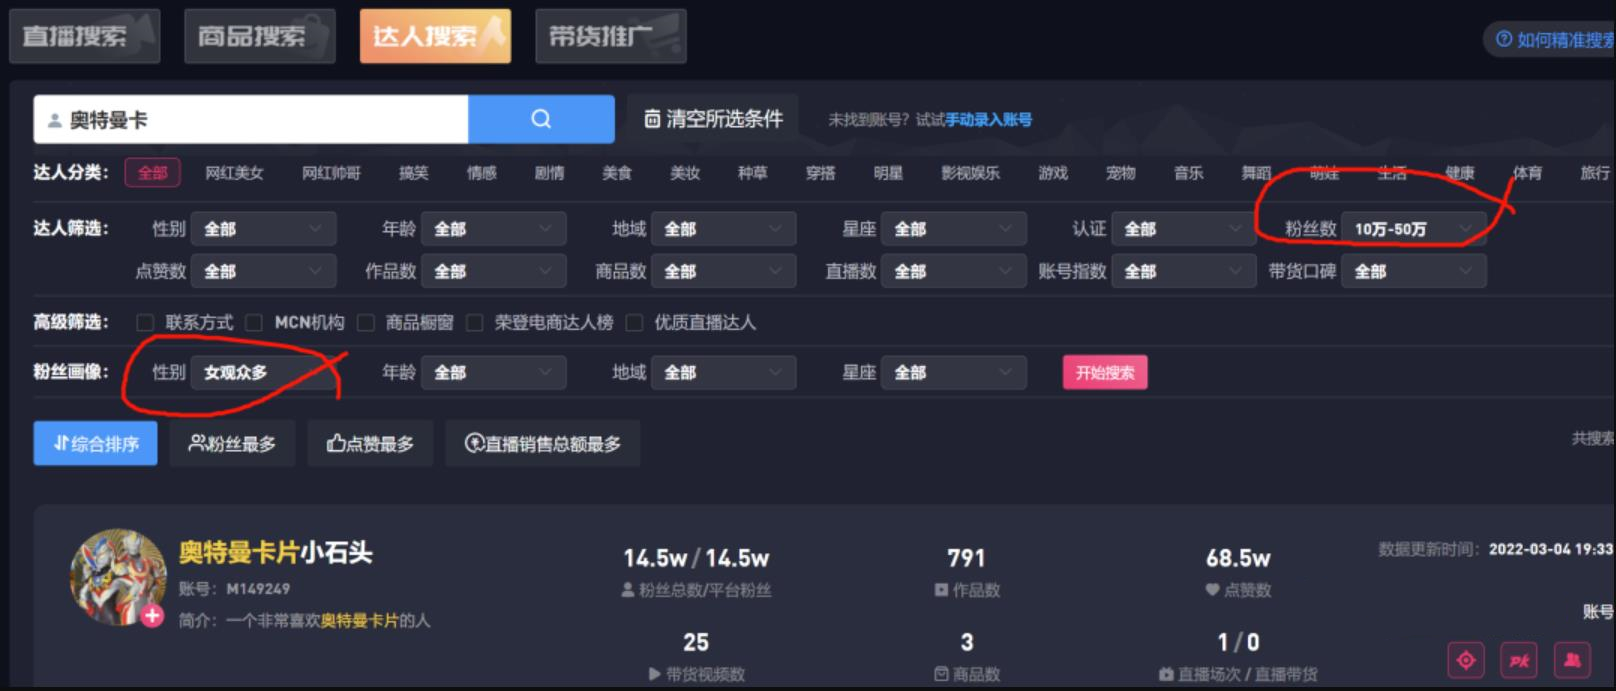Select 网红美女 category
The height and width of the screenshot is (691, 1616).
[x=234, y=173]
